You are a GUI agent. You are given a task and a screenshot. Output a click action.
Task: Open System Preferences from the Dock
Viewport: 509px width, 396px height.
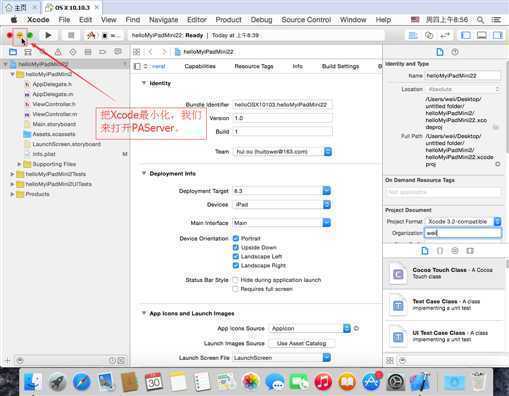(x=396, y=382)
